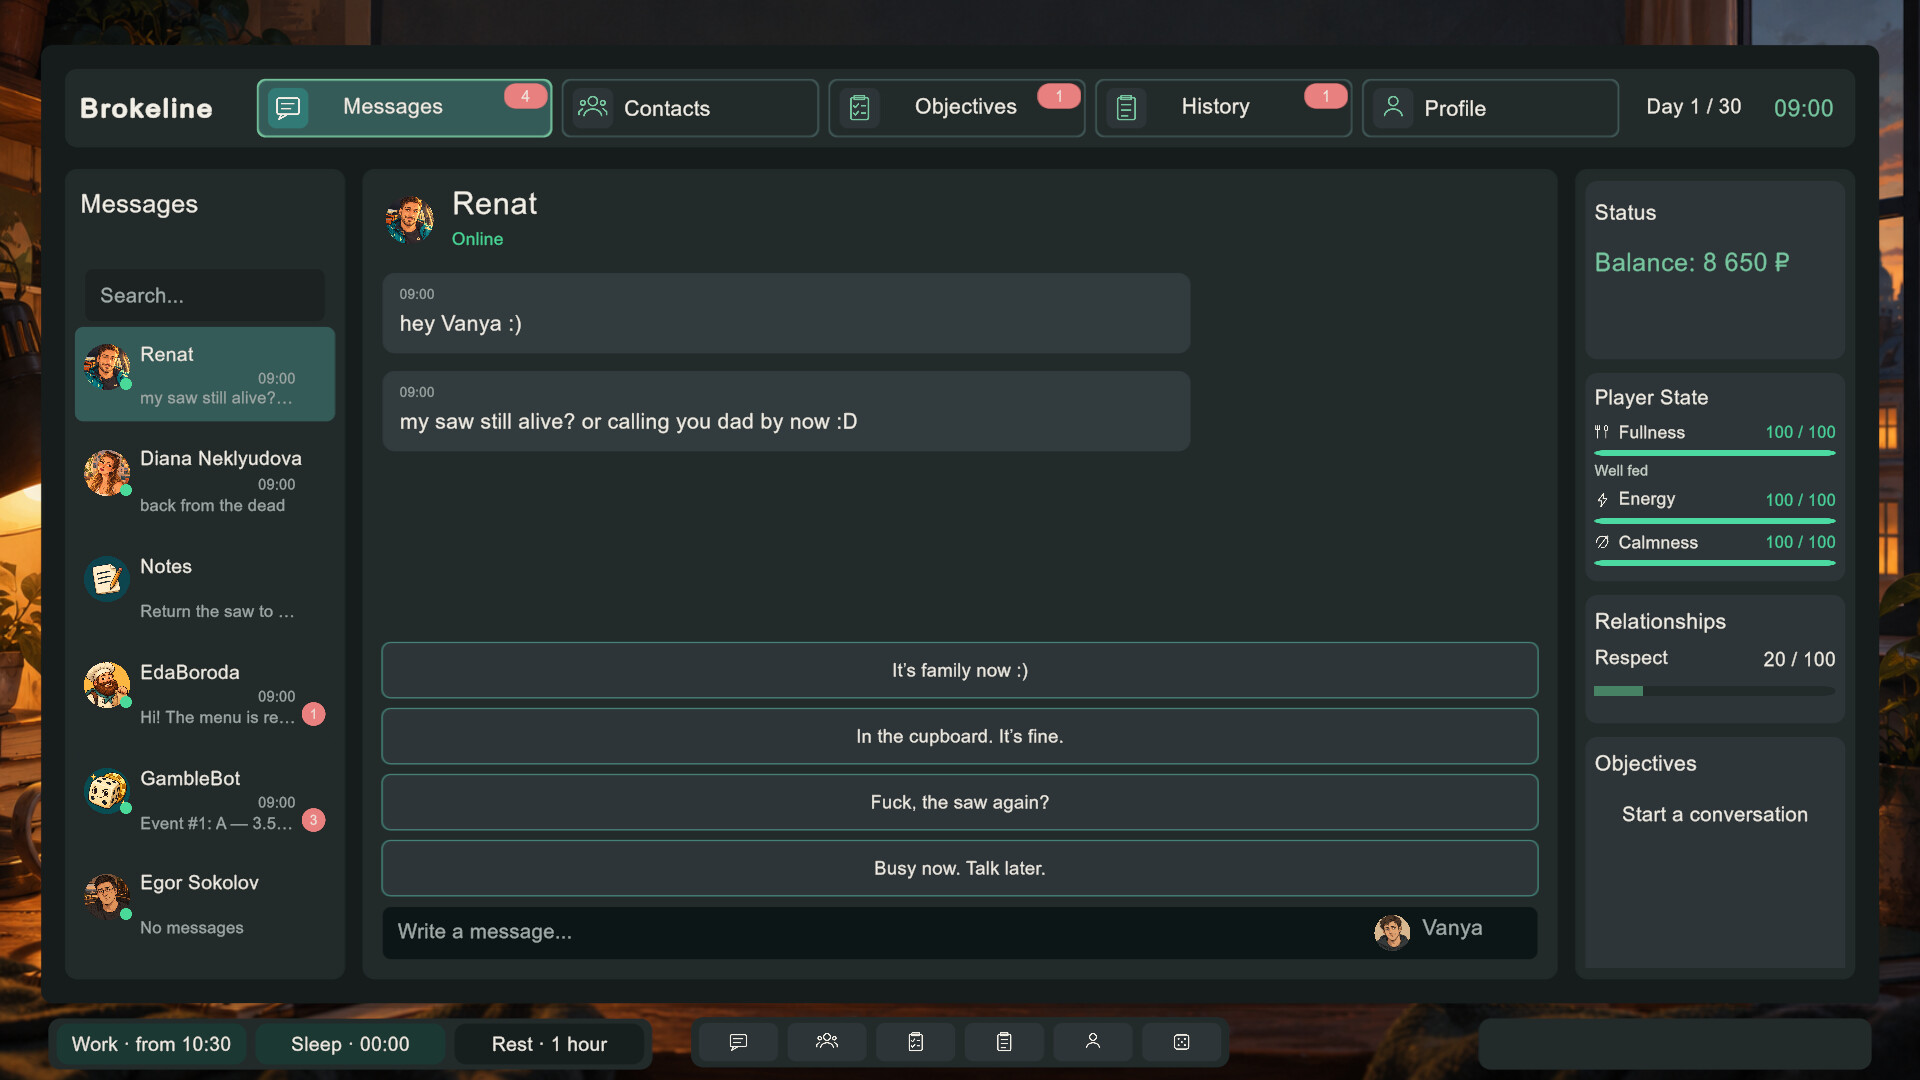Reply with "It's family now :)"
This screenshot has height=1080, width=1920.
[959, 670]
